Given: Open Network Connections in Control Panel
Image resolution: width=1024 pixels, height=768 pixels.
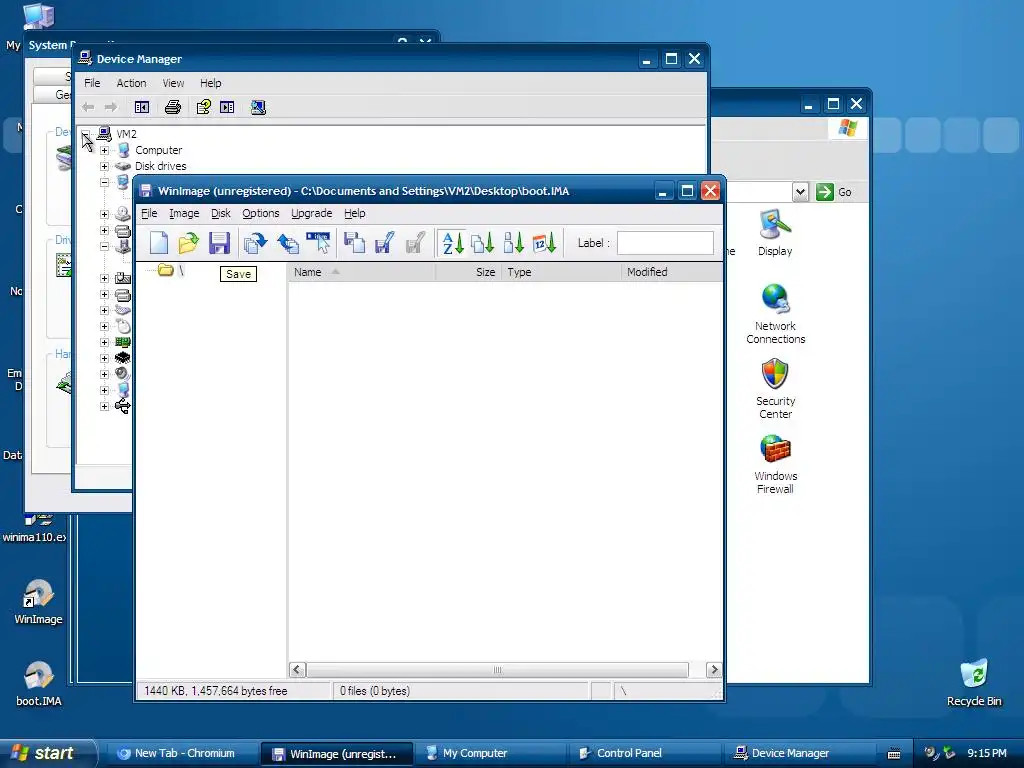Looking at the screenshot, I should pos(775,314).
